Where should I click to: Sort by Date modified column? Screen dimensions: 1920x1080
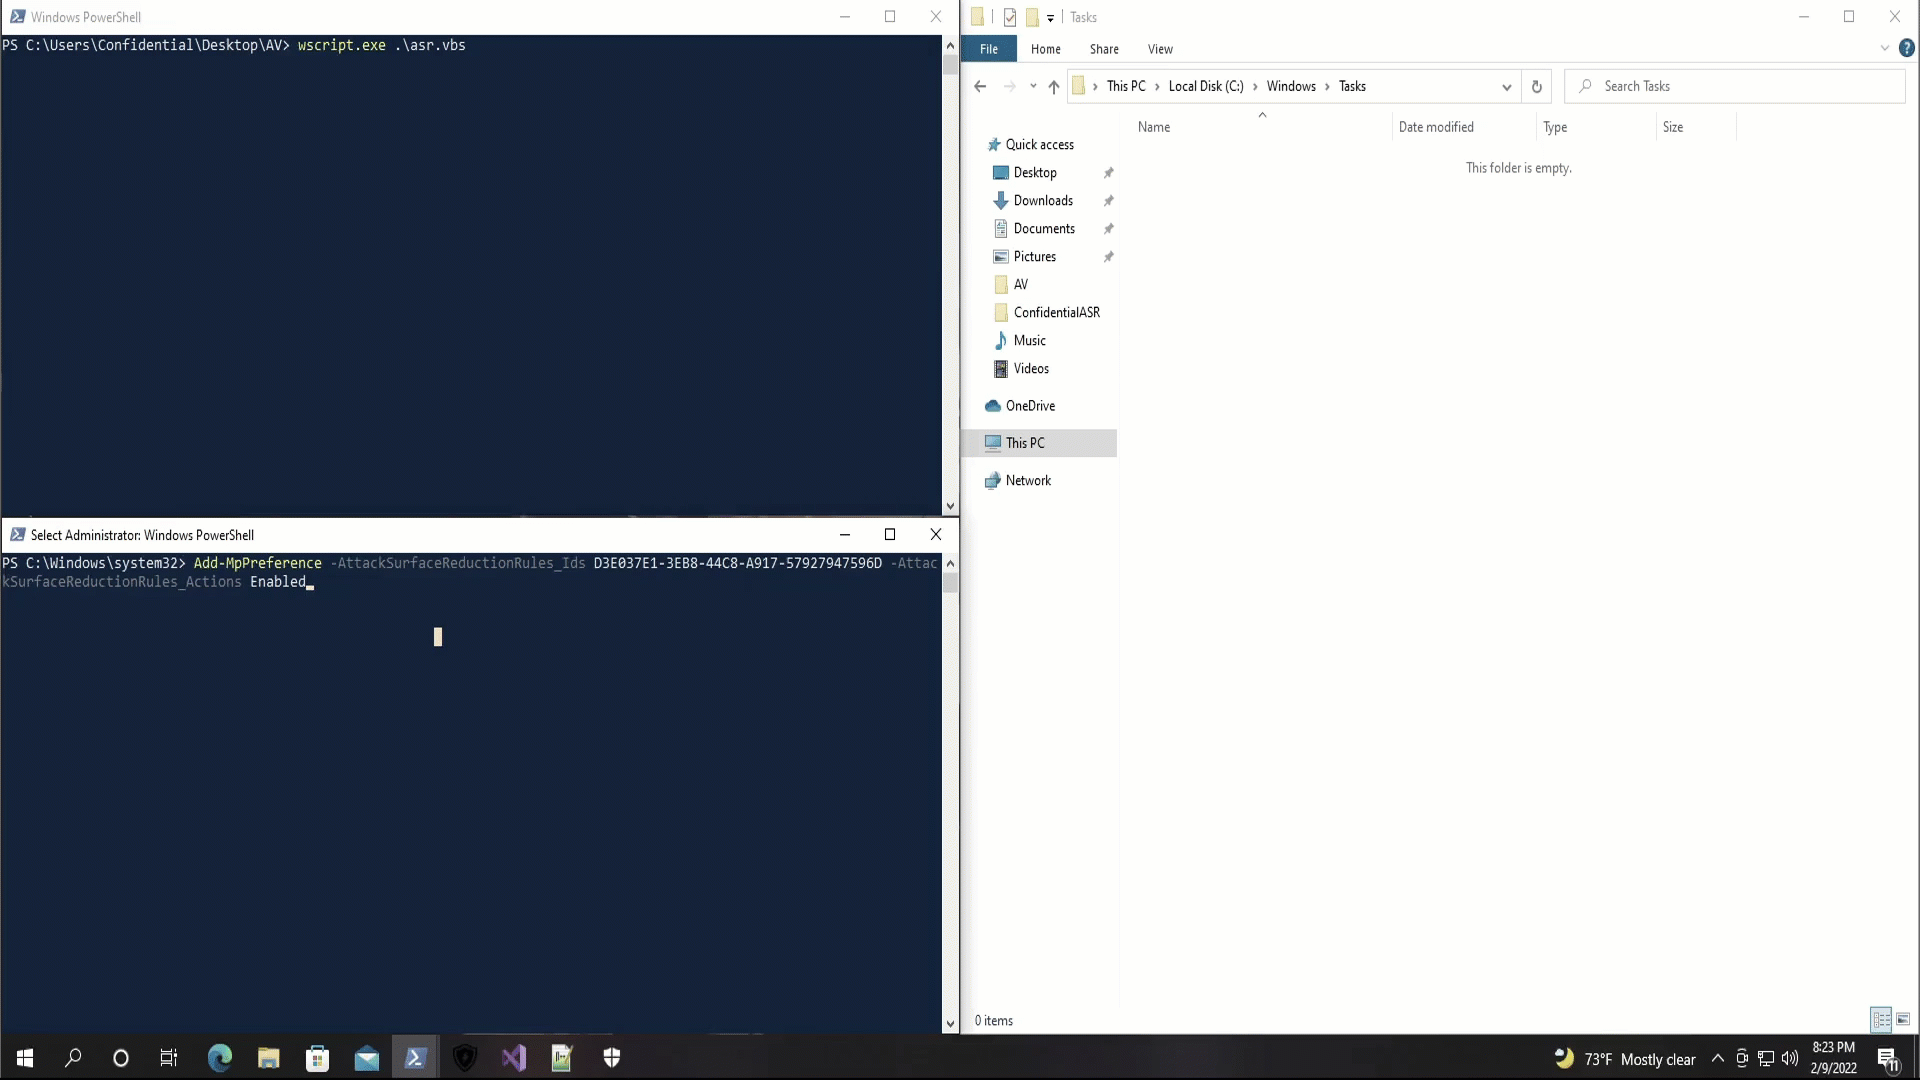pyautogui.click(x=1464, y=127)
